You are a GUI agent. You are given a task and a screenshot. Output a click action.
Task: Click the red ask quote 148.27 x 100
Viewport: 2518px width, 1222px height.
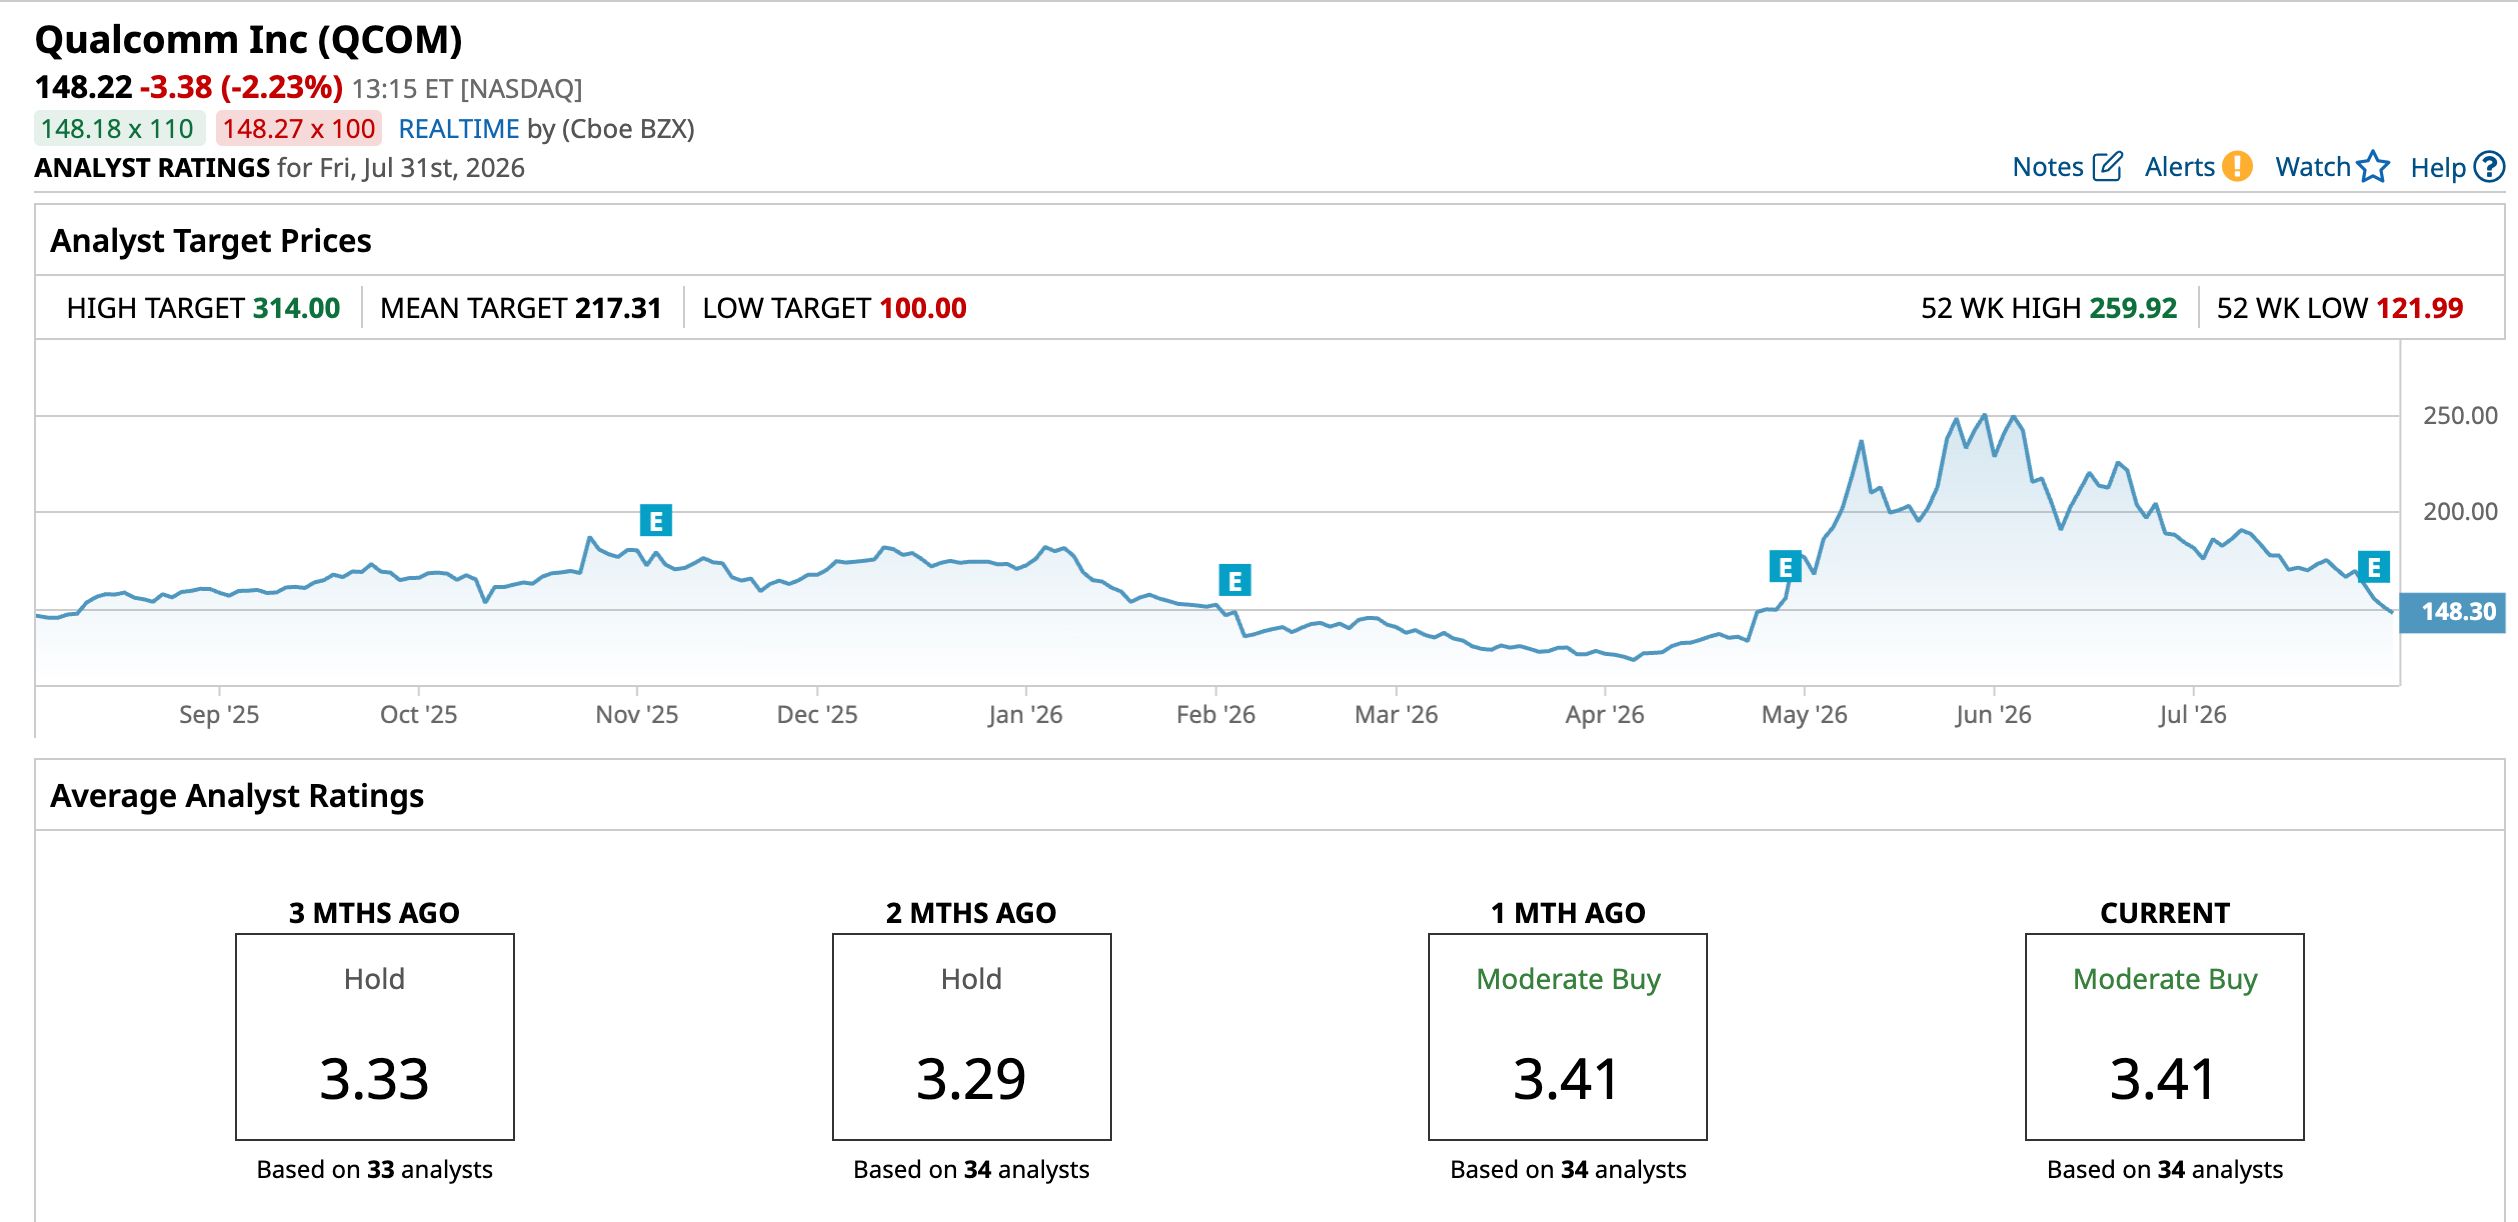299,129
